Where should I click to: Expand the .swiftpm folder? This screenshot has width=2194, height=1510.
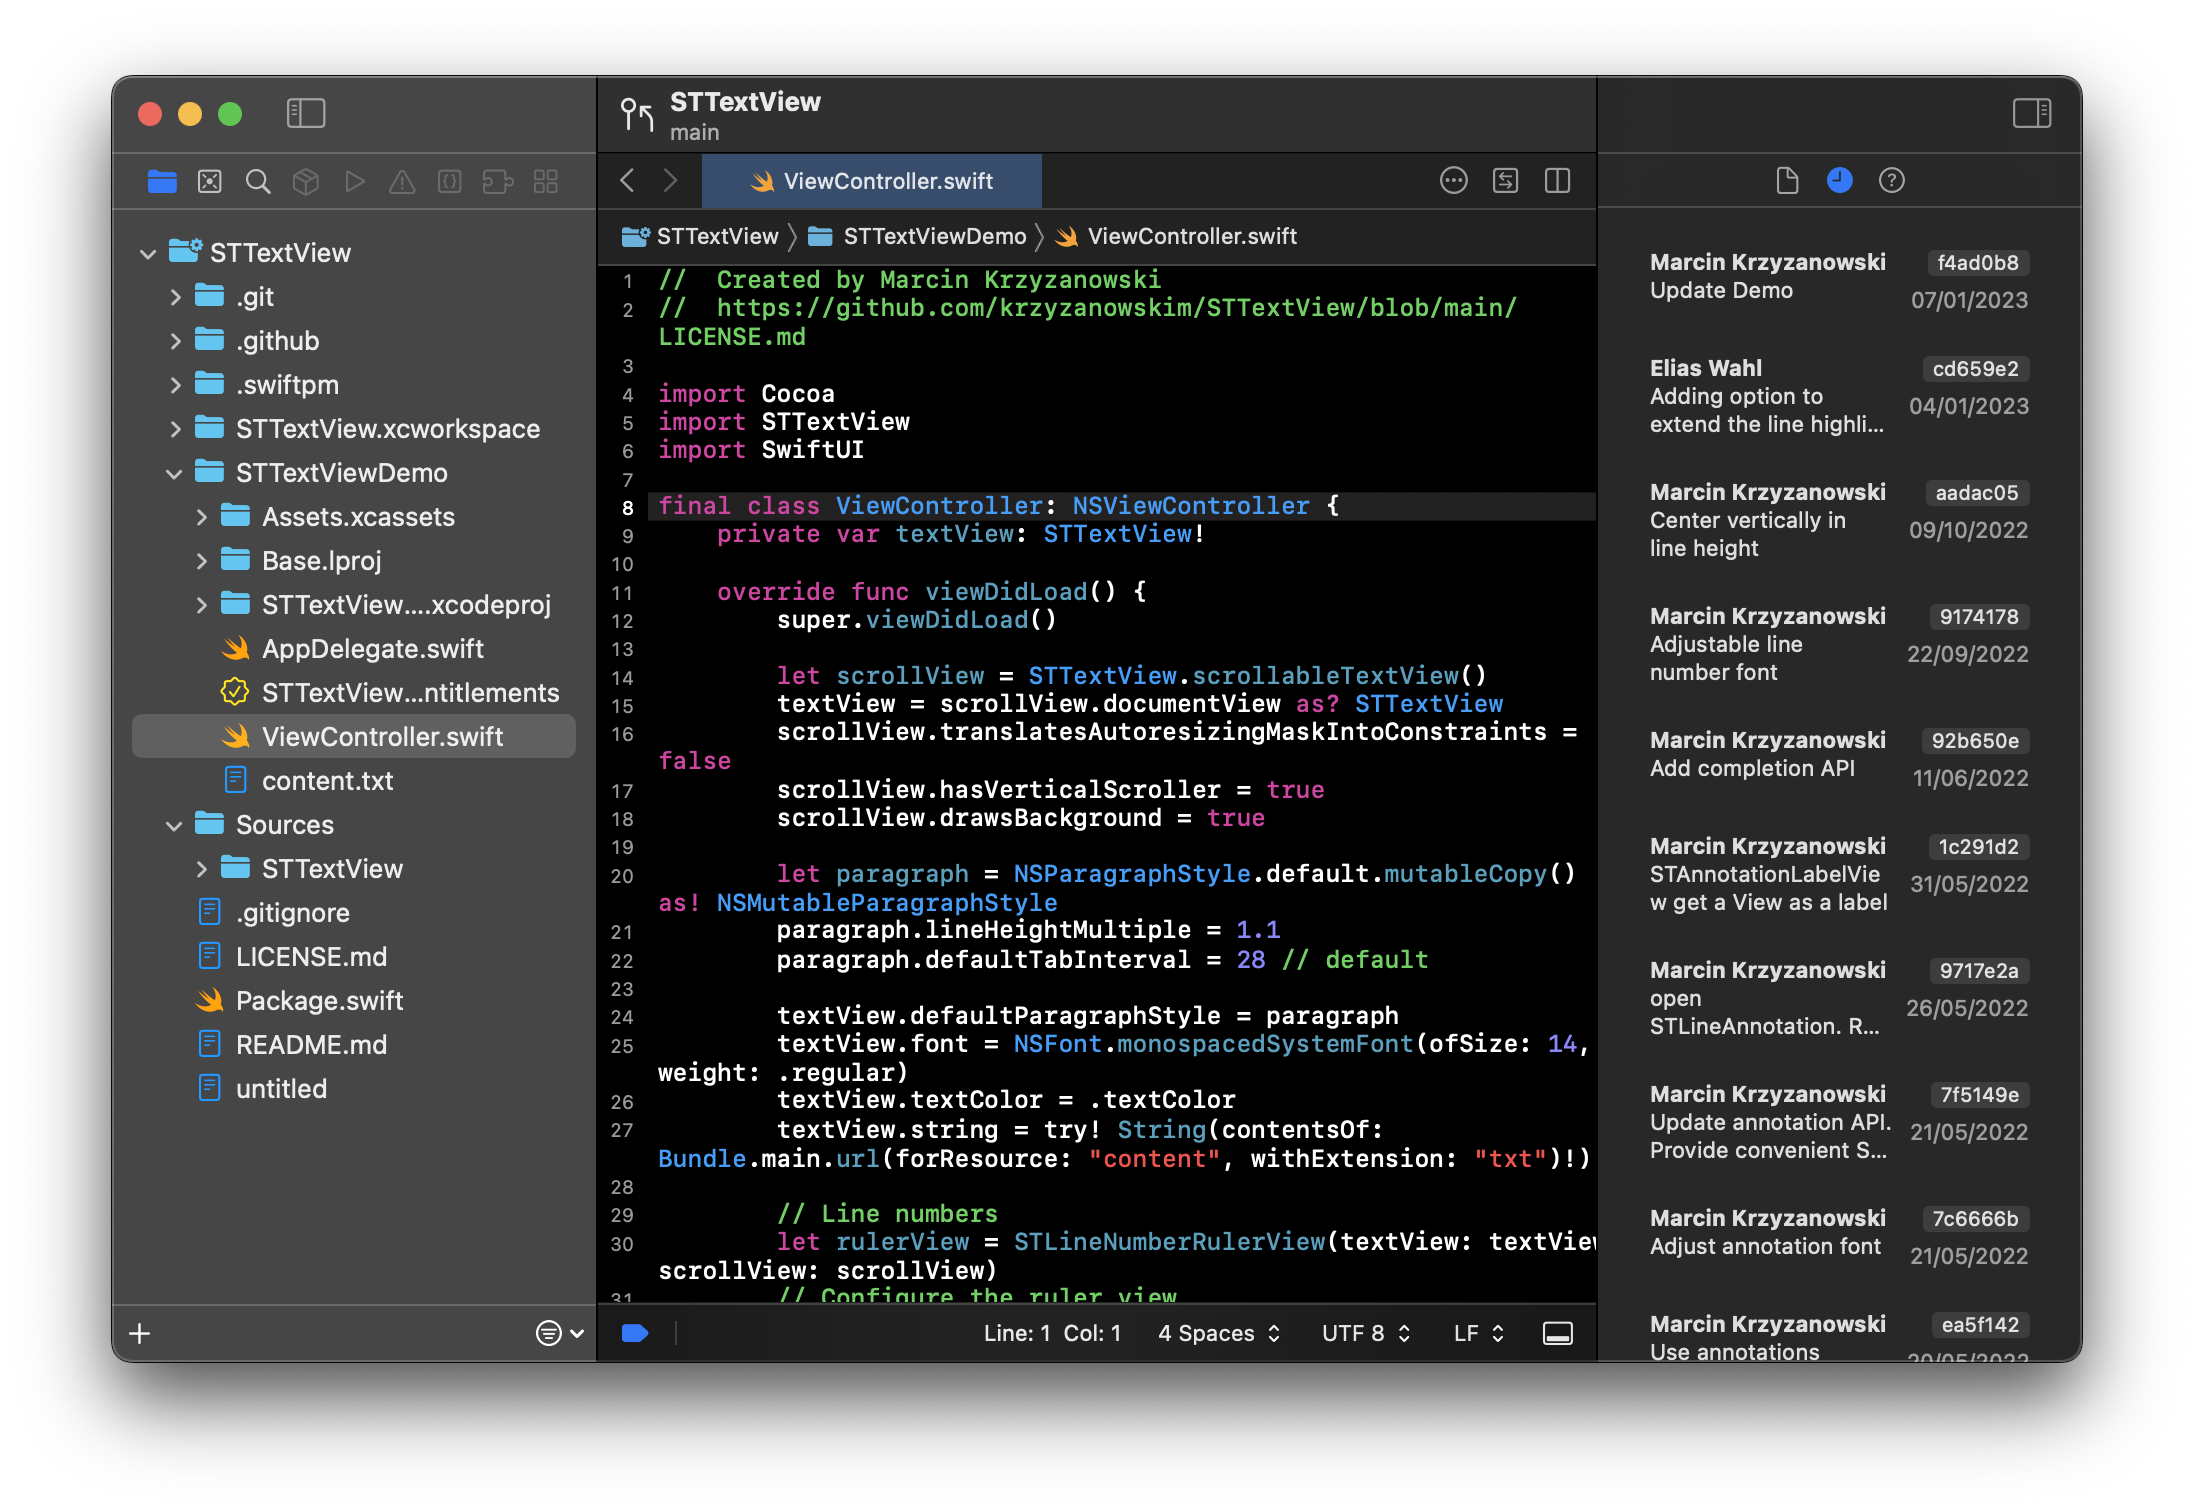[176, 385]
